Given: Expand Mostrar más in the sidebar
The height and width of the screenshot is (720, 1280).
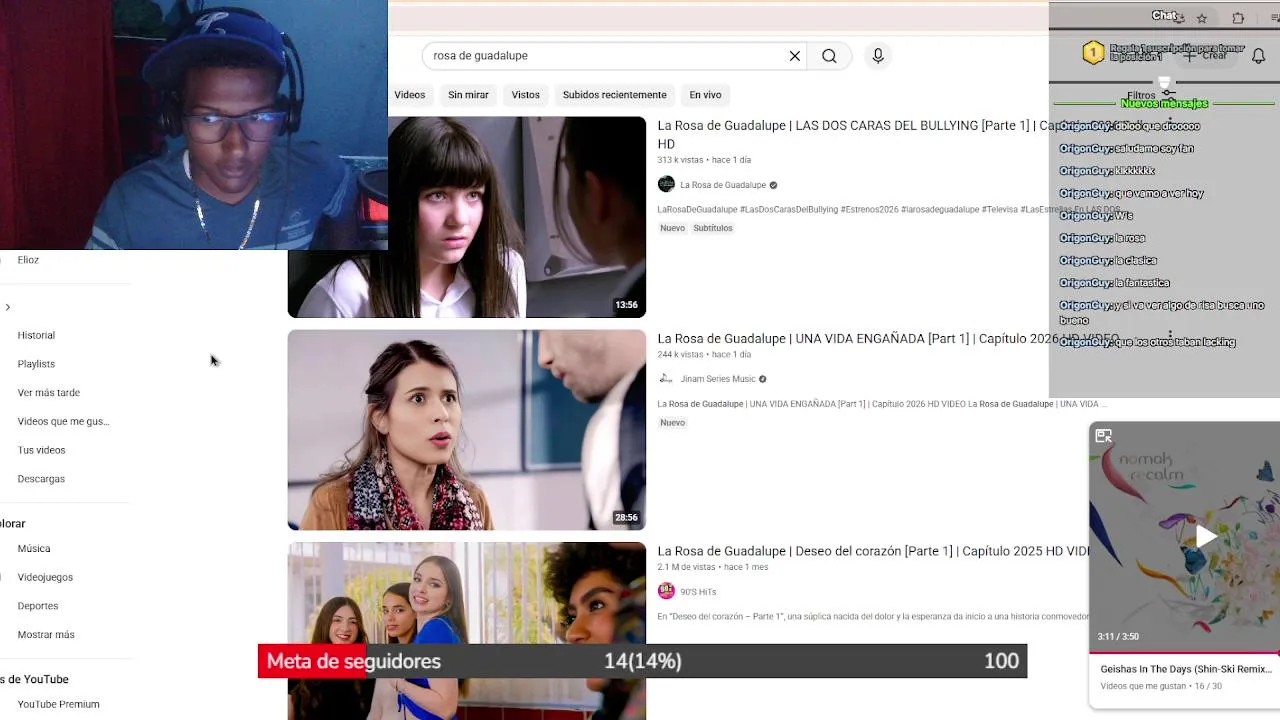Looking at the screenshot, I should 46,635.
